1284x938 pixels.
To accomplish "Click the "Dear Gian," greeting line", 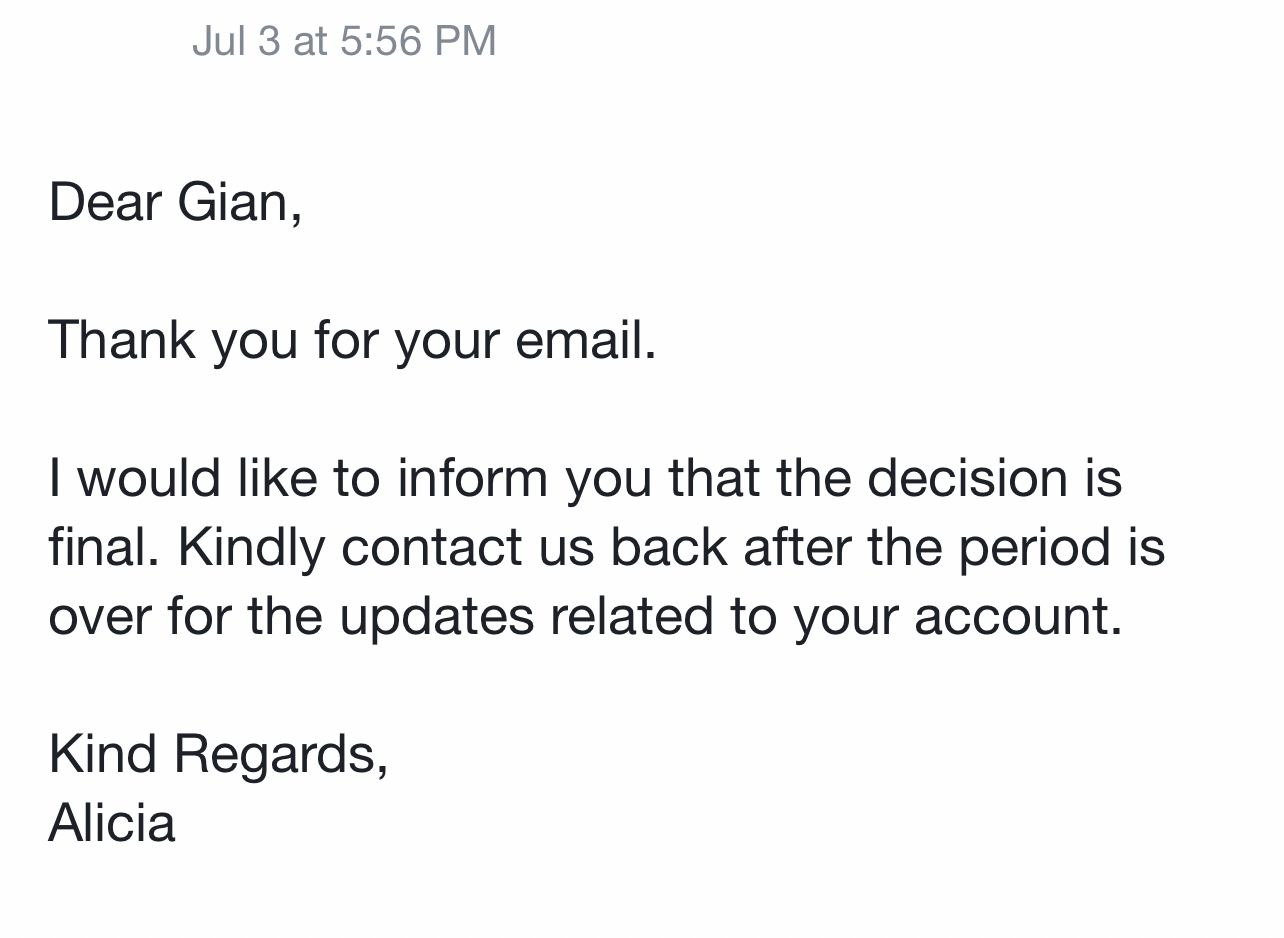I will (x=175, y=202).
